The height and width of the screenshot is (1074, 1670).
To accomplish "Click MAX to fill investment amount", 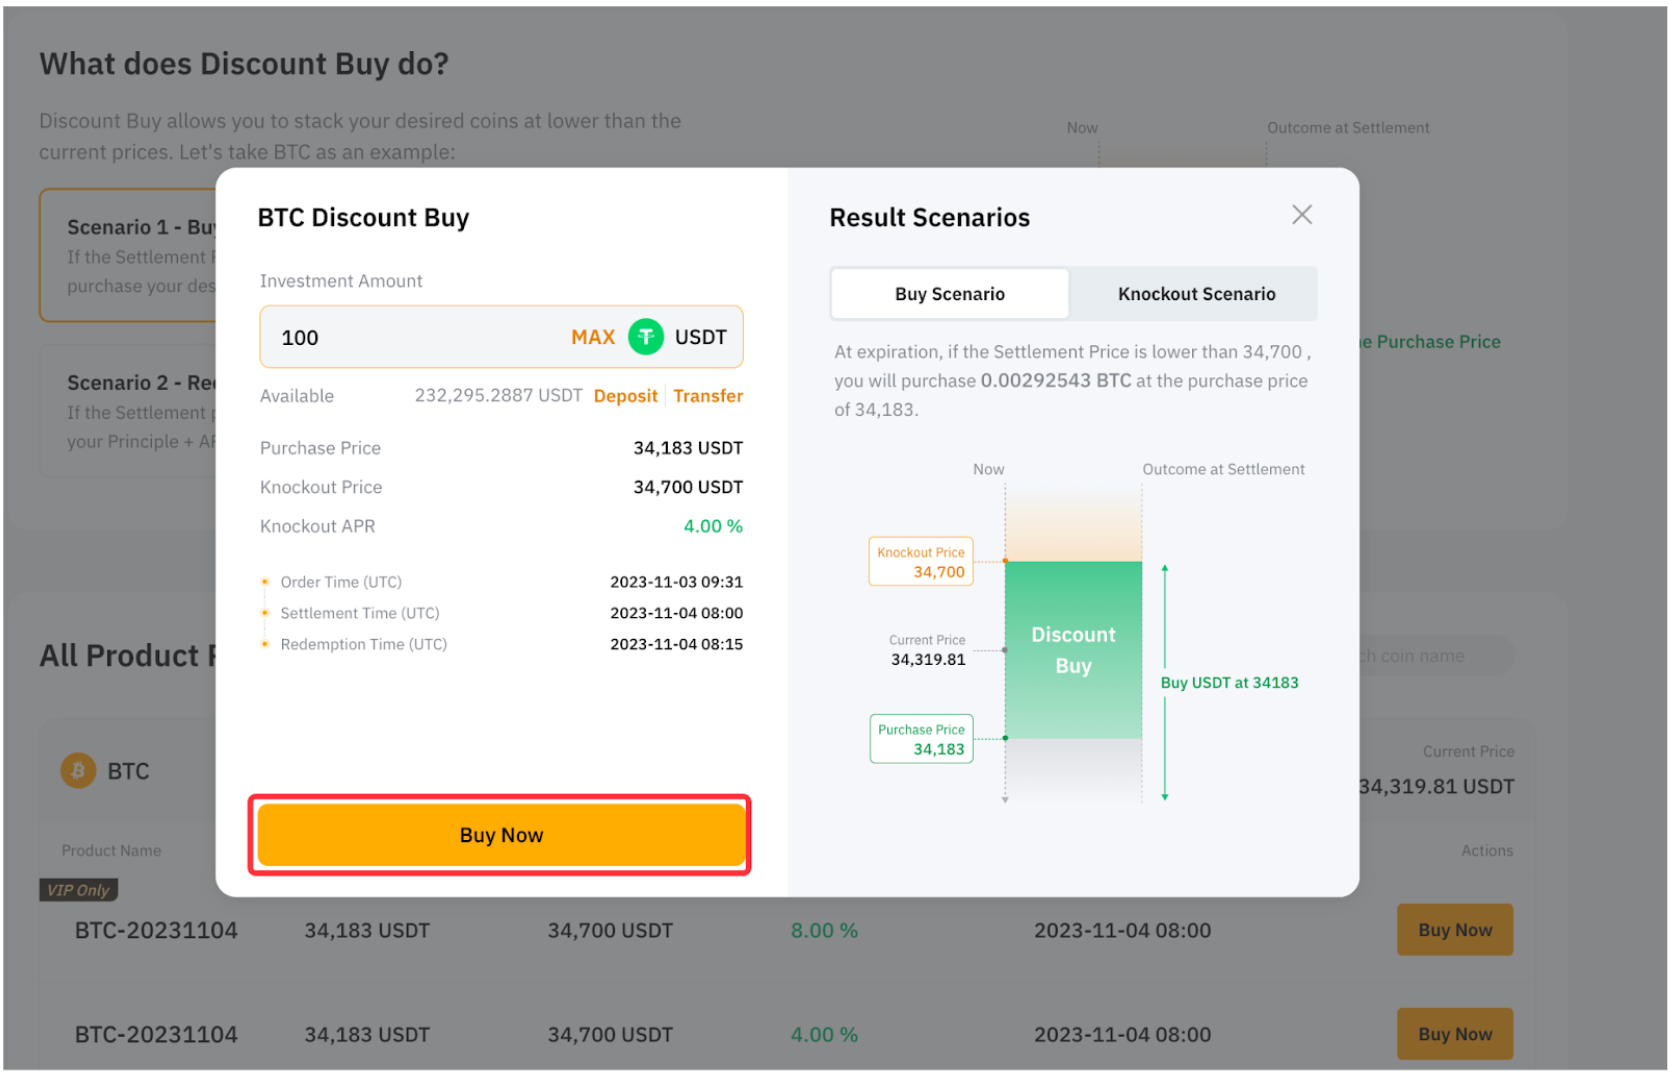I will [592, 337].
